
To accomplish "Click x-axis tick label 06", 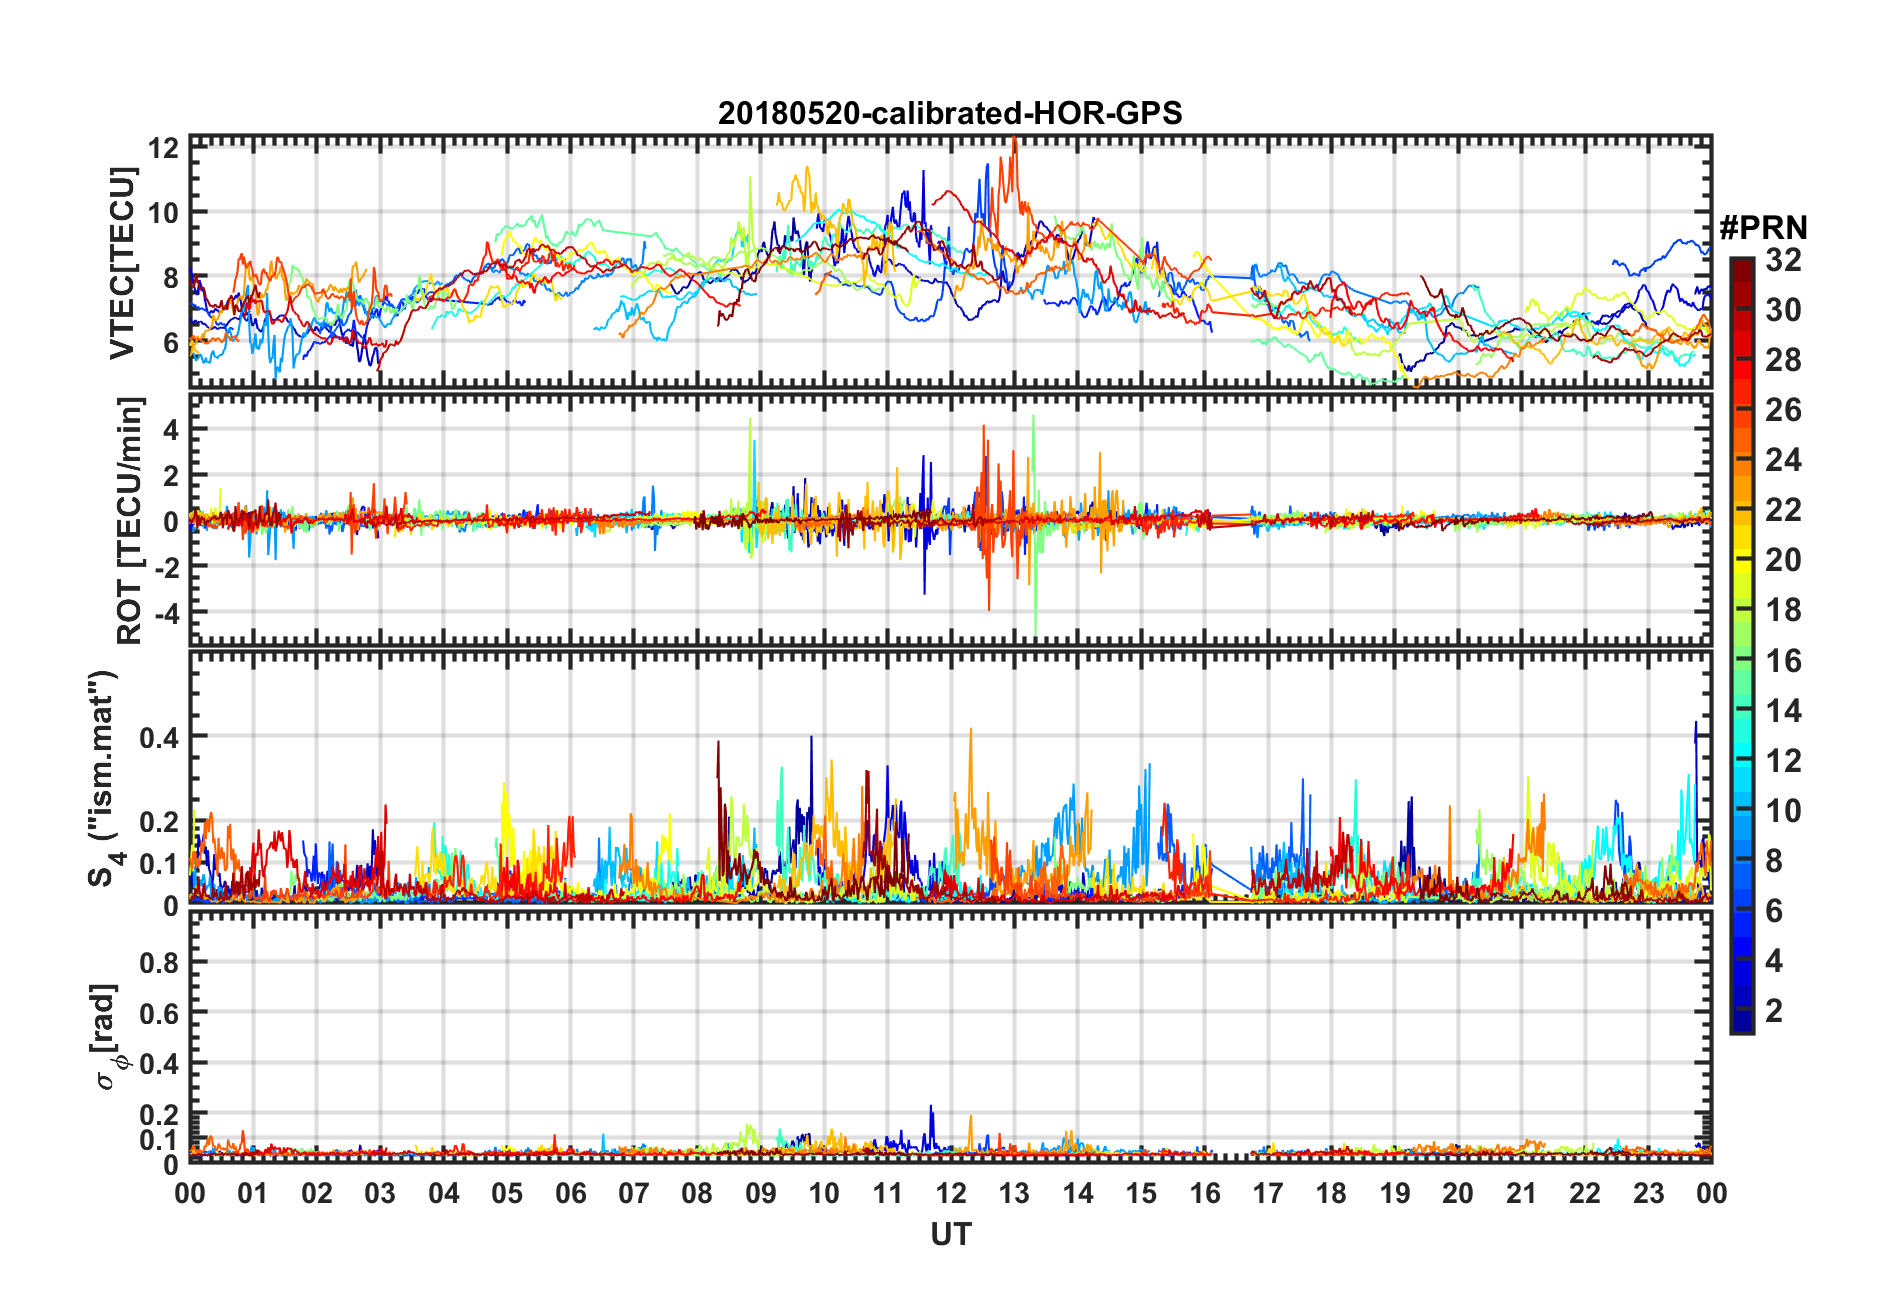I will pos(571,1193).
